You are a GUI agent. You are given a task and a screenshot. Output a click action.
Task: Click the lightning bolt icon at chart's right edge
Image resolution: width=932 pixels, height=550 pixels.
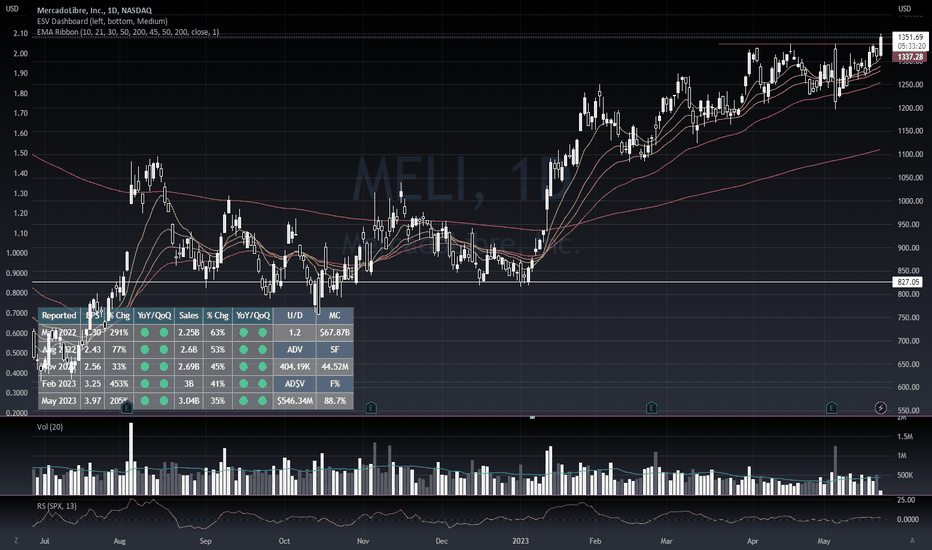[880, 408]
